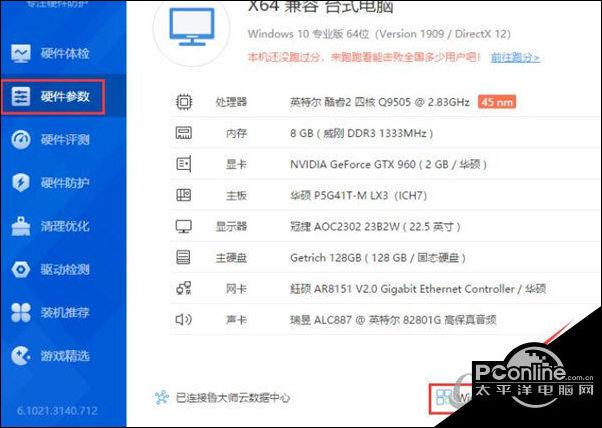Select the 硬件参数 sliders icon
Screen dimensions: 602x428
(21, 97)
